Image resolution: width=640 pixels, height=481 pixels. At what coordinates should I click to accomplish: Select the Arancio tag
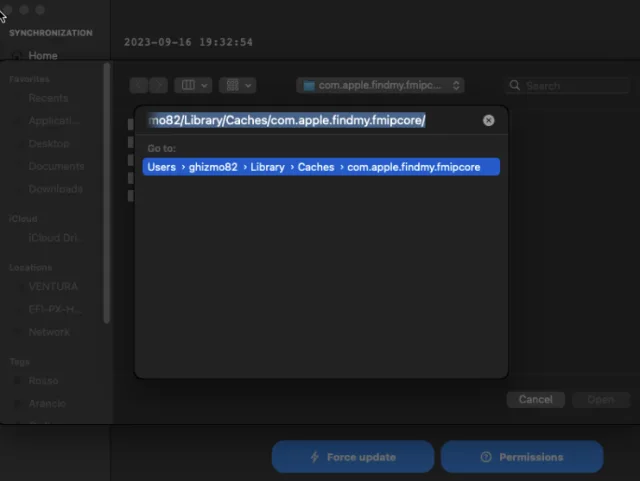[47, 403]
